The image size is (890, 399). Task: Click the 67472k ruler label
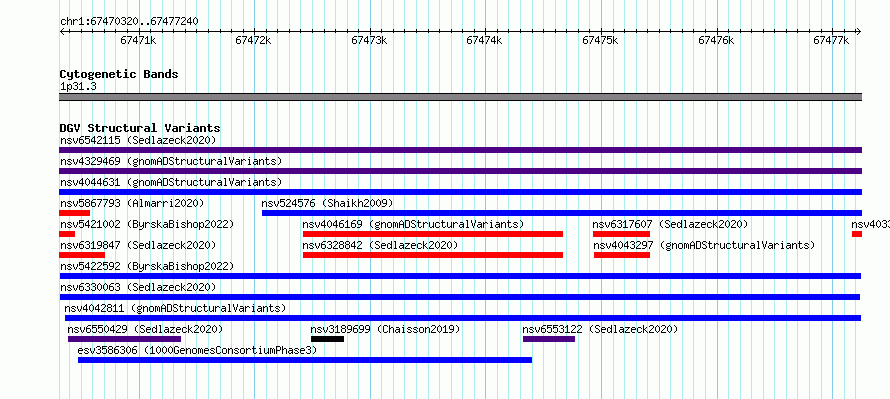pyautogui.click(x=253, y=40)
